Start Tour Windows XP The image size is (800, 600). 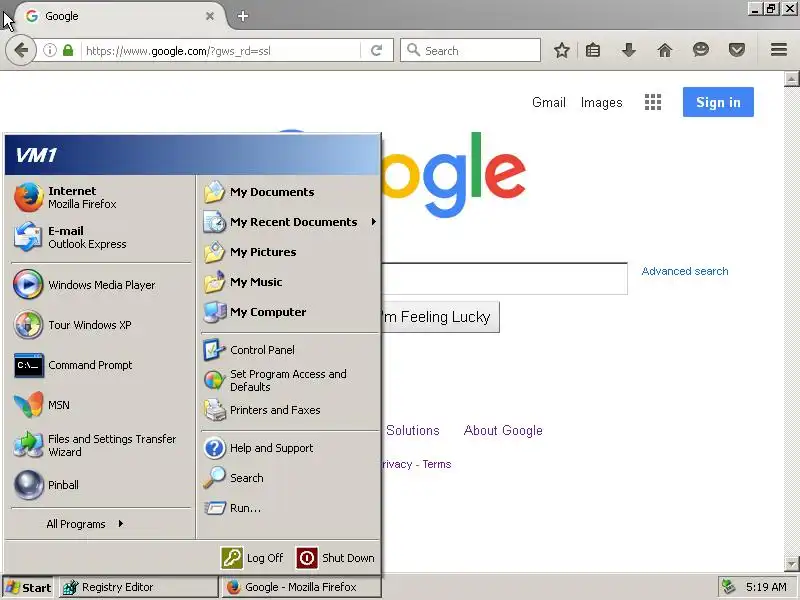click(x=100, y=325)
